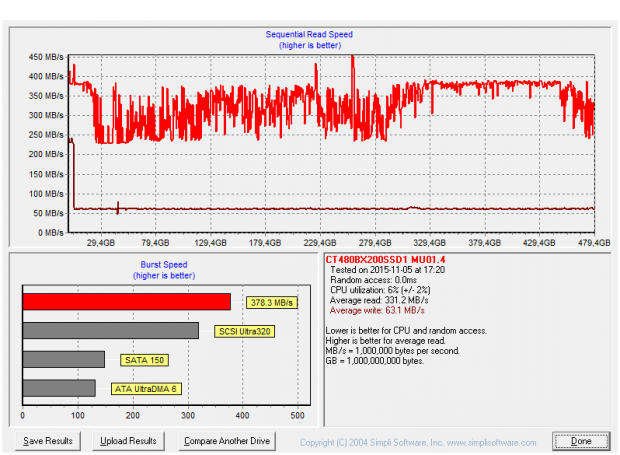Click the ATA UltraDMA 6 yellow label
The height and width of the screenshot is (455, 620).
(147, 388)
